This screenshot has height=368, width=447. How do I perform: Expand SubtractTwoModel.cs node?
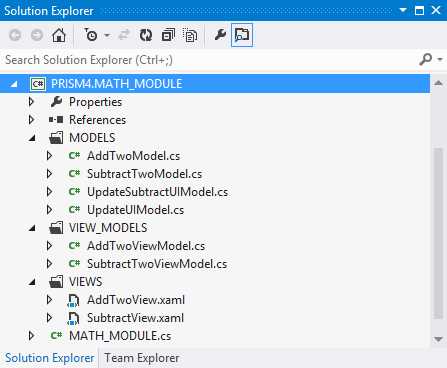tap(49, 174)
